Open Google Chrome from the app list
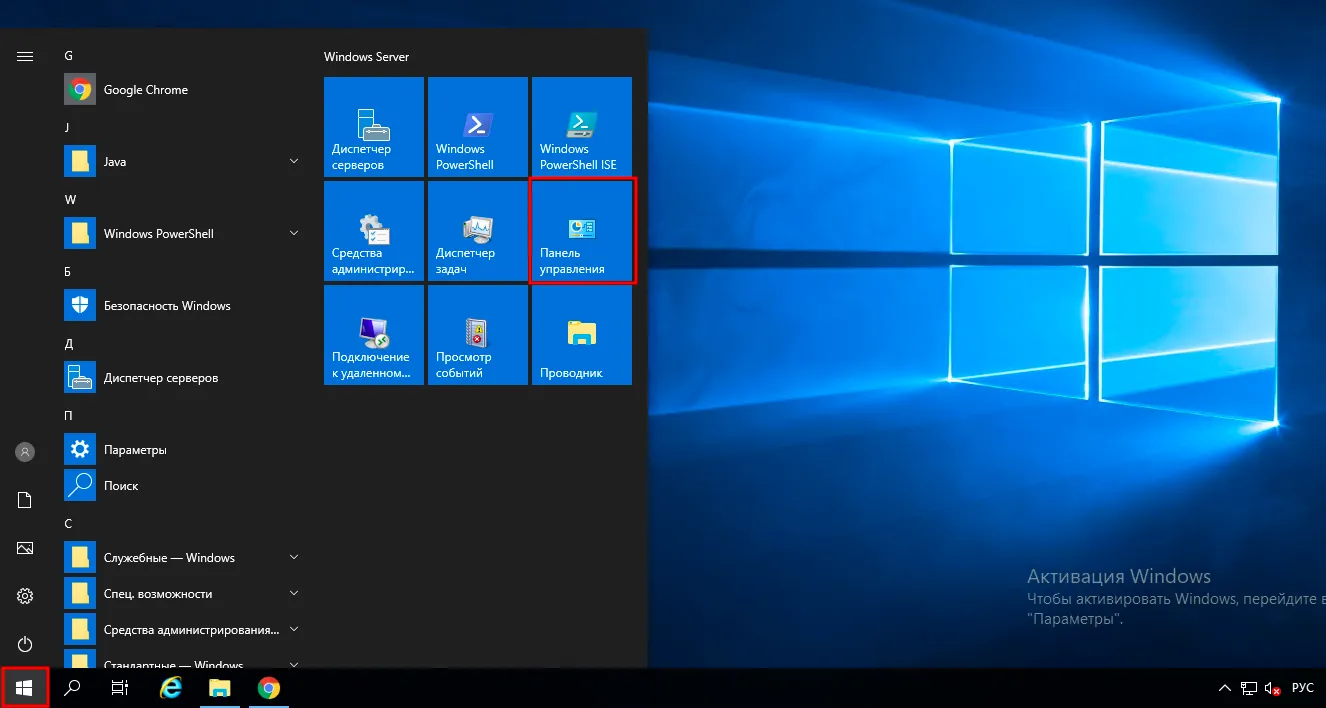1326x708 pixels. click(x=184, y=90)
